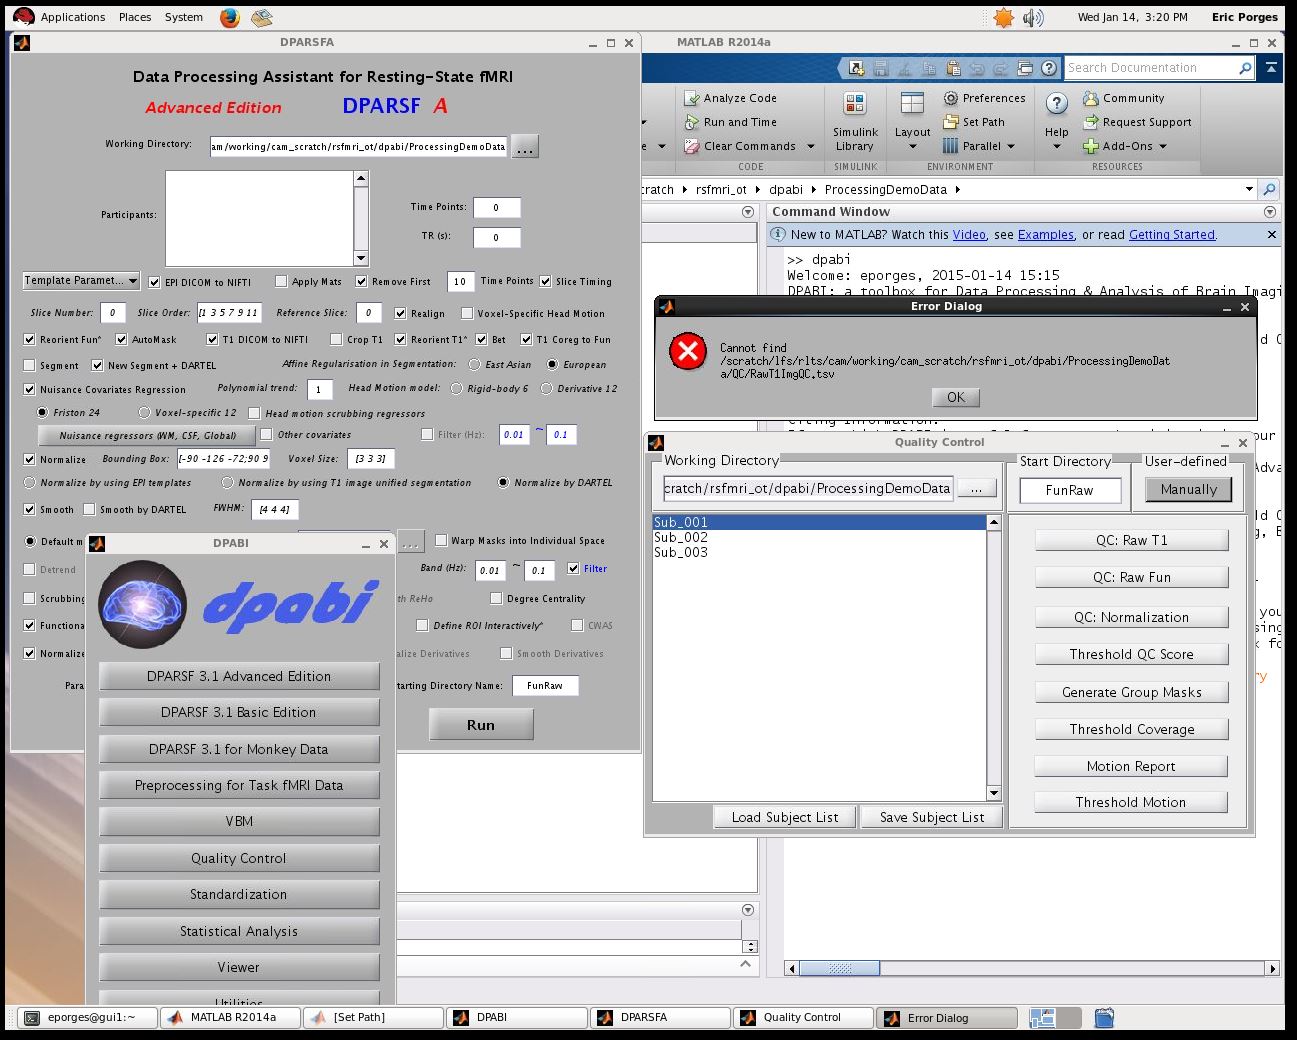Expand the Parallel dropdown
Image resolution: width=1297 pixels, height=1040 pixels.
pos(1011,146)
